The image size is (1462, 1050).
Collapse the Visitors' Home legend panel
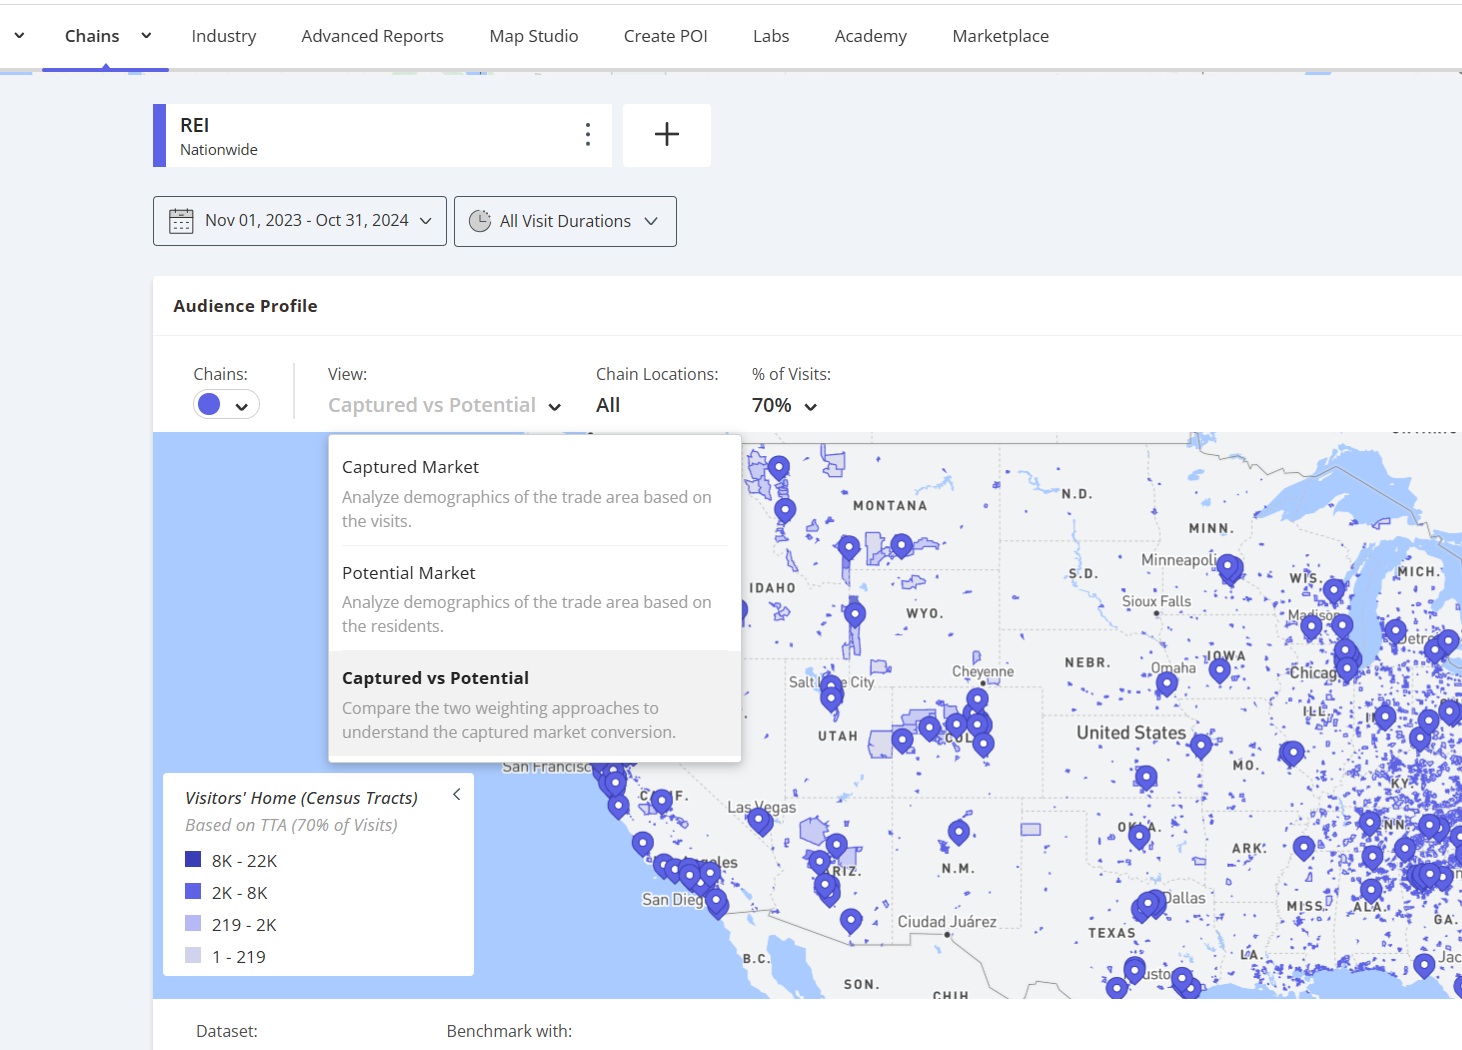pos(456,794)
